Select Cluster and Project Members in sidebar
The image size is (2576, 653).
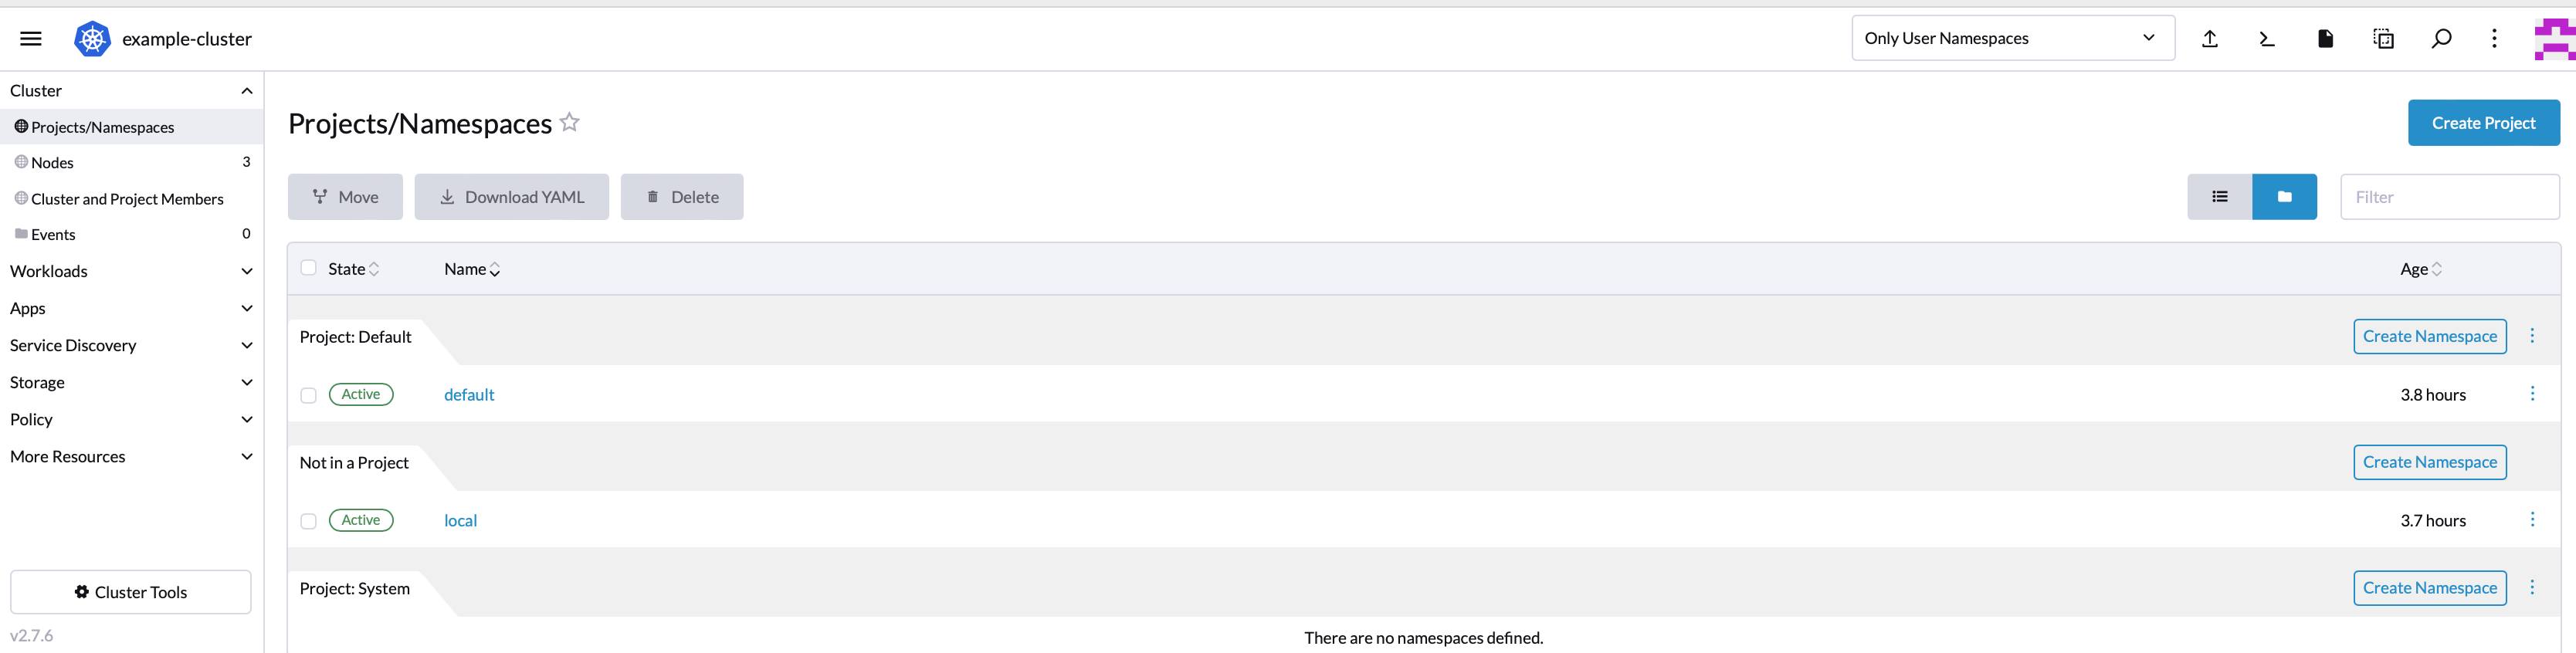point(127,198)
